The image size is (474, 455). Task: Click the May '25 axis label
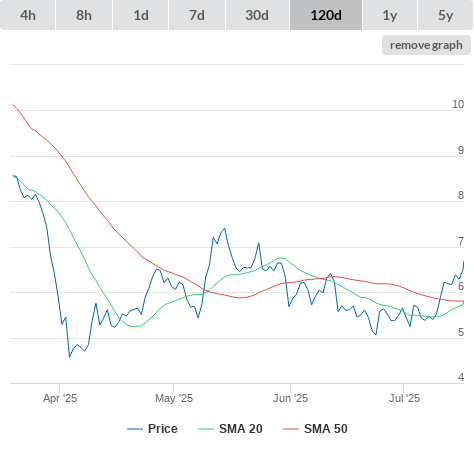click(x=174, y=398)
